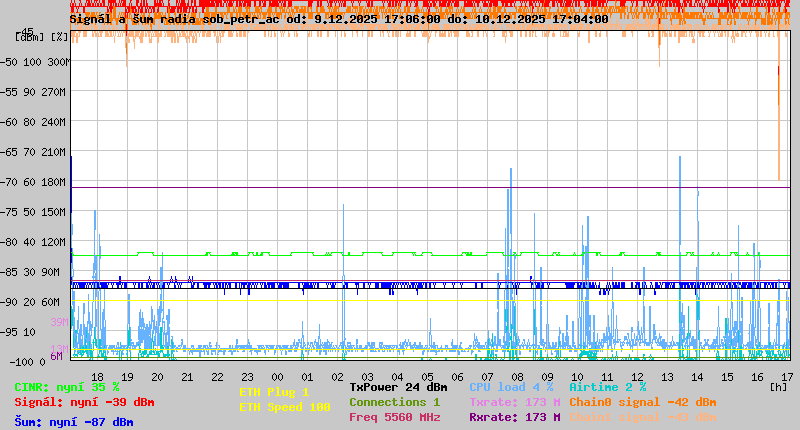The height and width of the screenshot is (430, 800).
Task: Click the '17' hour tick on the x-axis
Action: tap(787, 377)
